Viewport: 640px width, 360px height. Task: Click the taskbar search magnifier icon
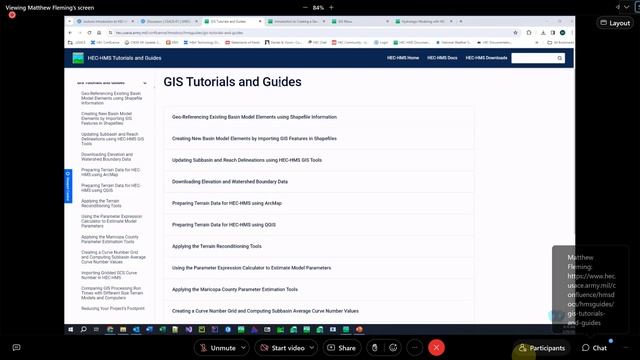click(83, 329)
